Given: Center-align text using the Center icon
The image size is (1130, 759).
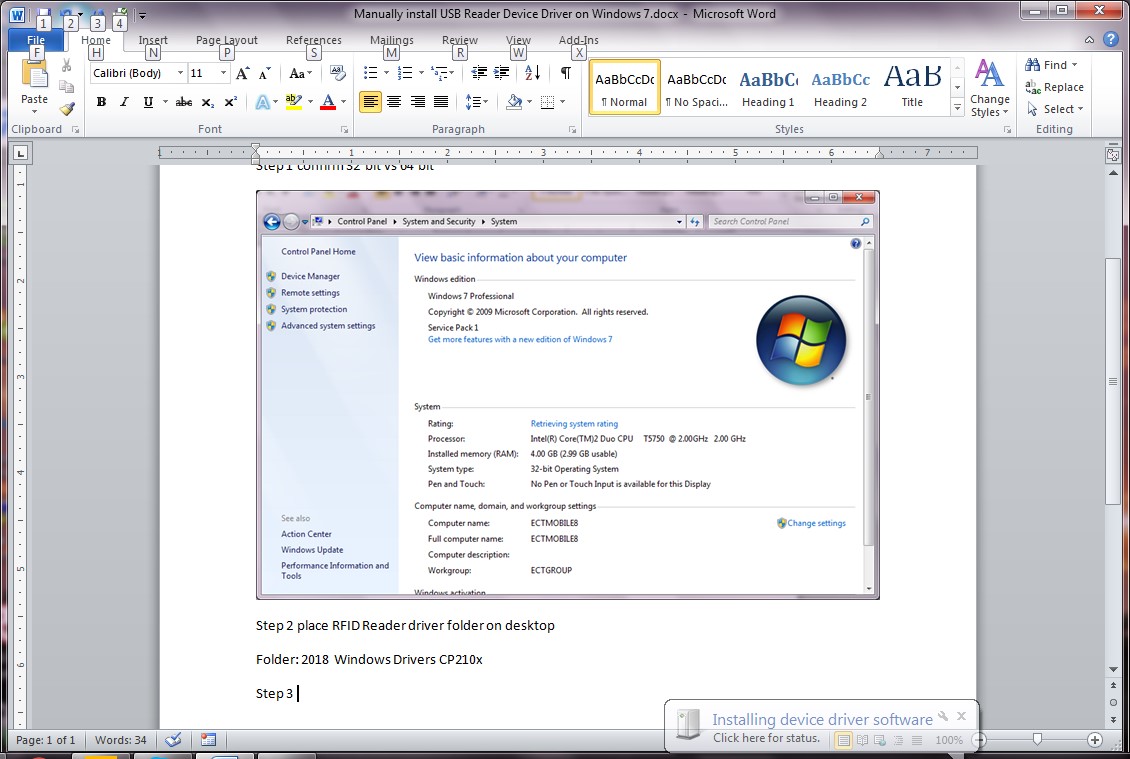Looking at the screenshot, I should (394, 102).
